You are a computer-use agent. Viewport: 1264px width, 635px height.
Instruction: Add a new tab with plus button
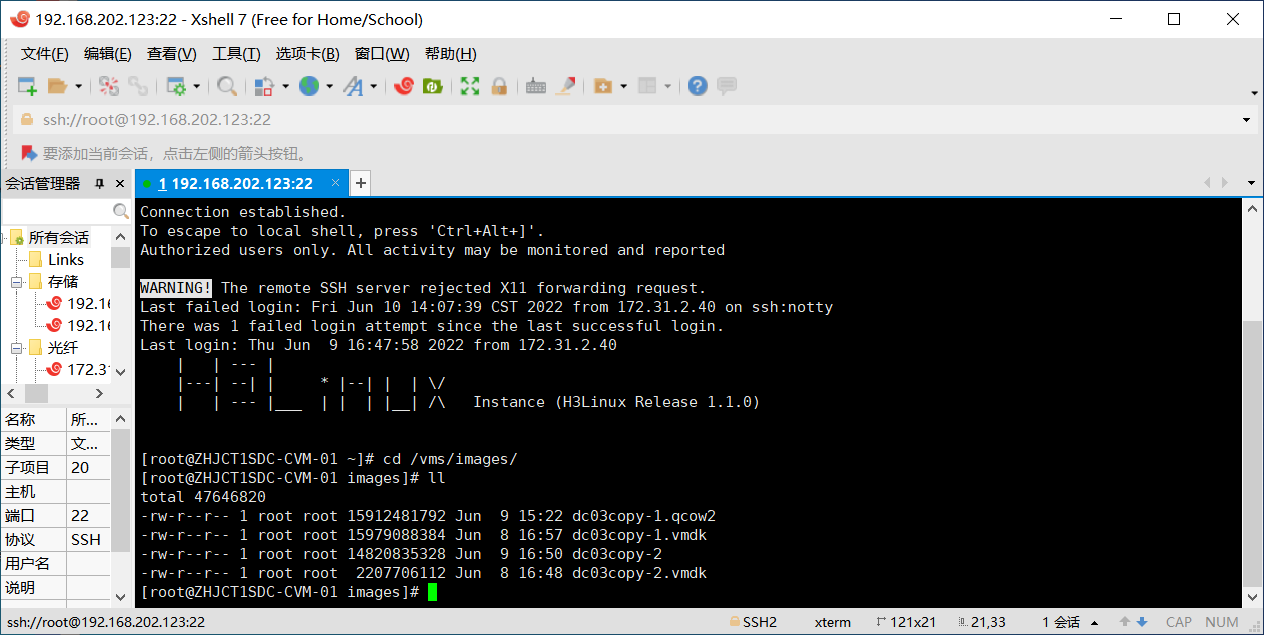coord(361,183)
